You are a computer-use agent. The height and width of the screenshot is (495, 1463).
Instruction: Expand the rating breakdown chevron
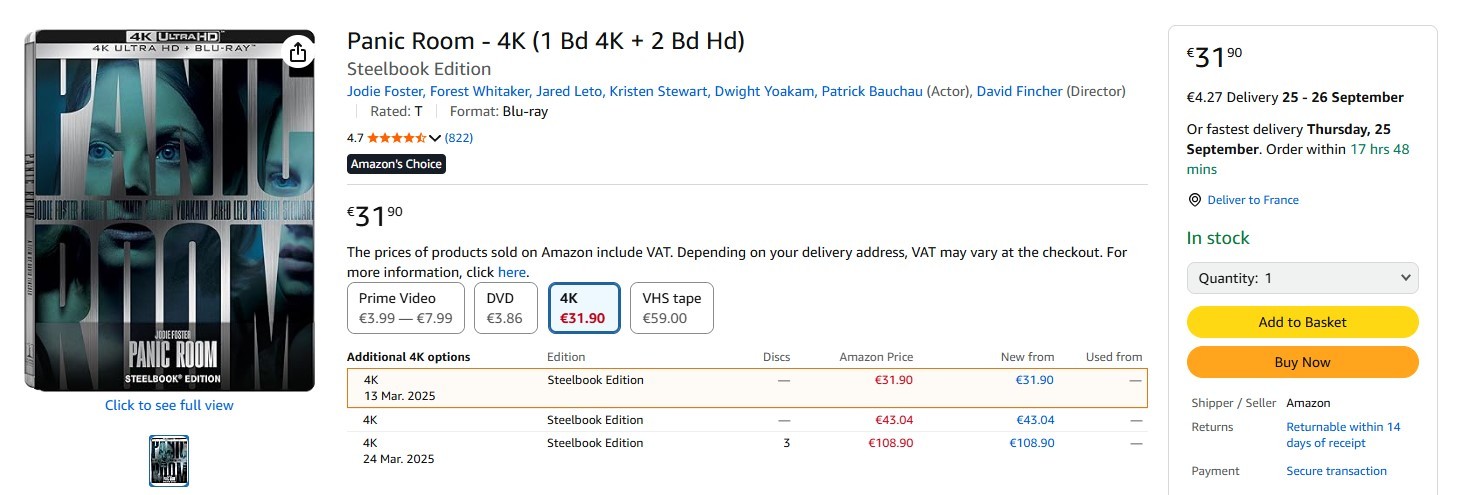[435, 138]
